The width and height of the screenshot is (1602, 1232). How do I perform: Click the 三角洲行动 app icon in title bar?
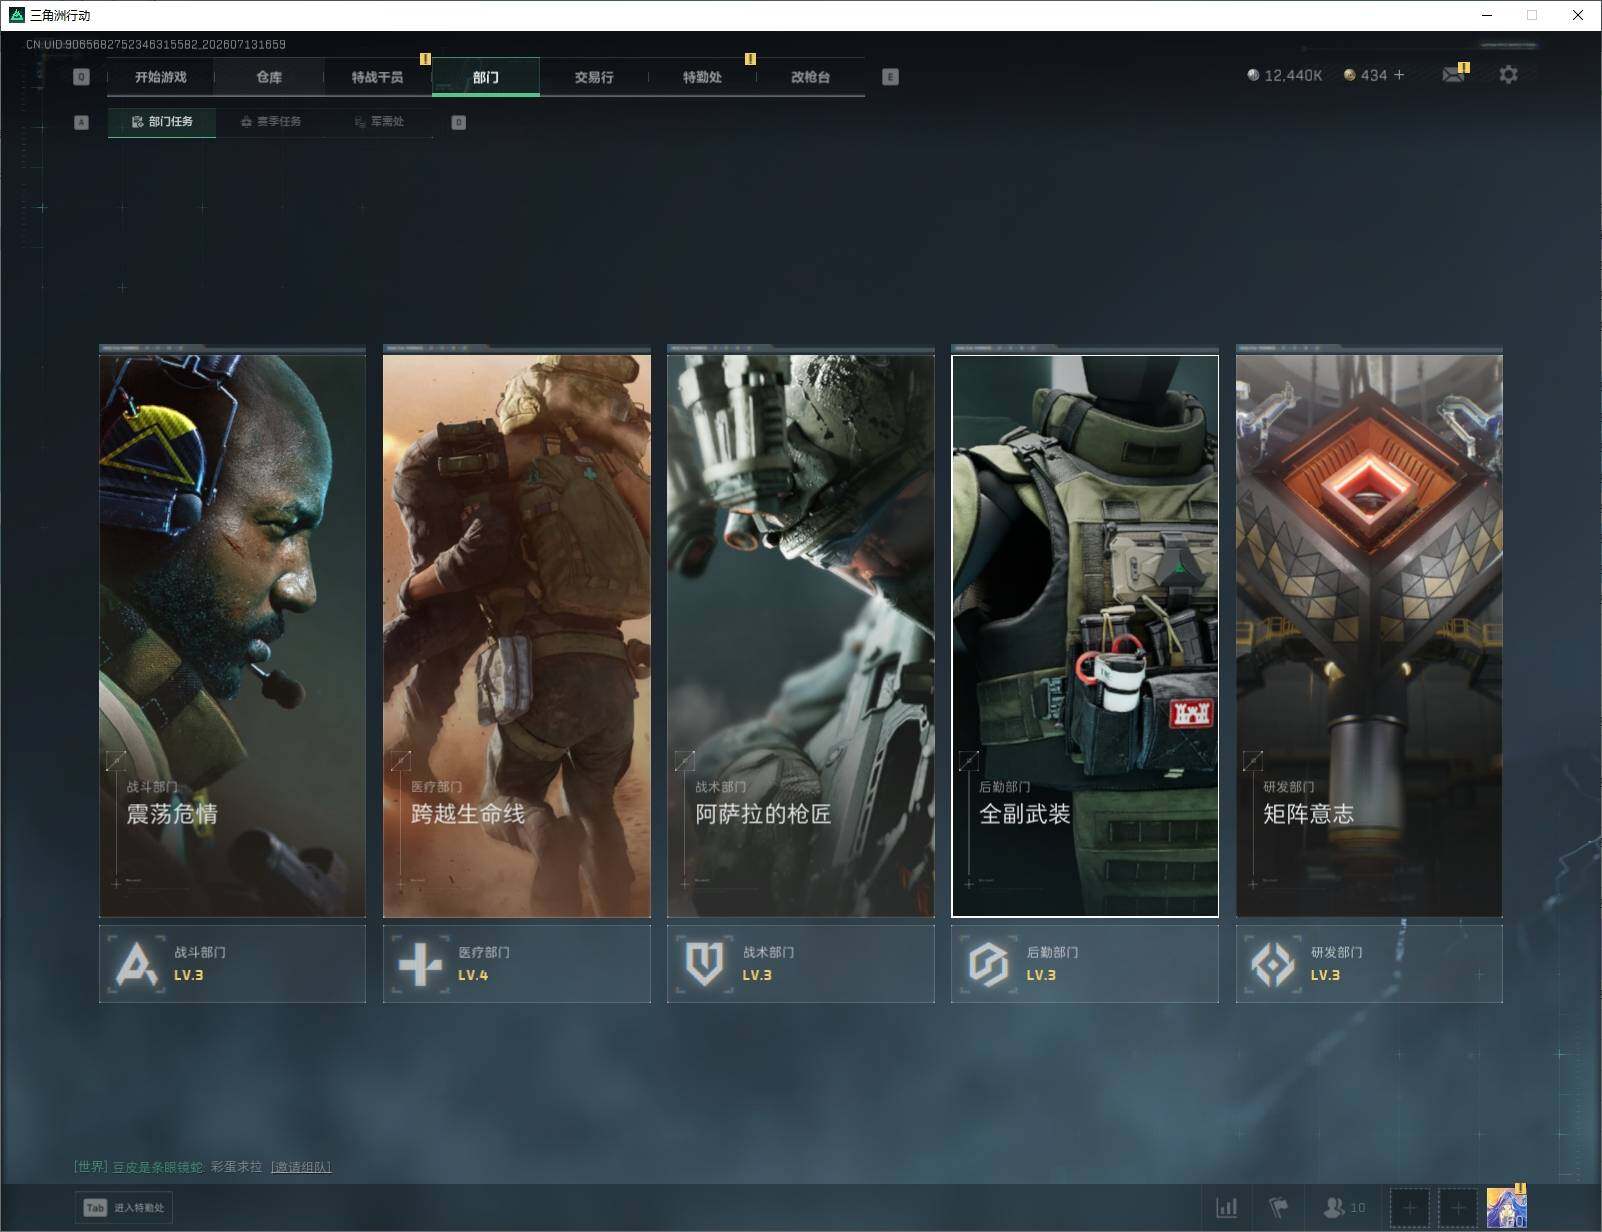coord(16,15)
